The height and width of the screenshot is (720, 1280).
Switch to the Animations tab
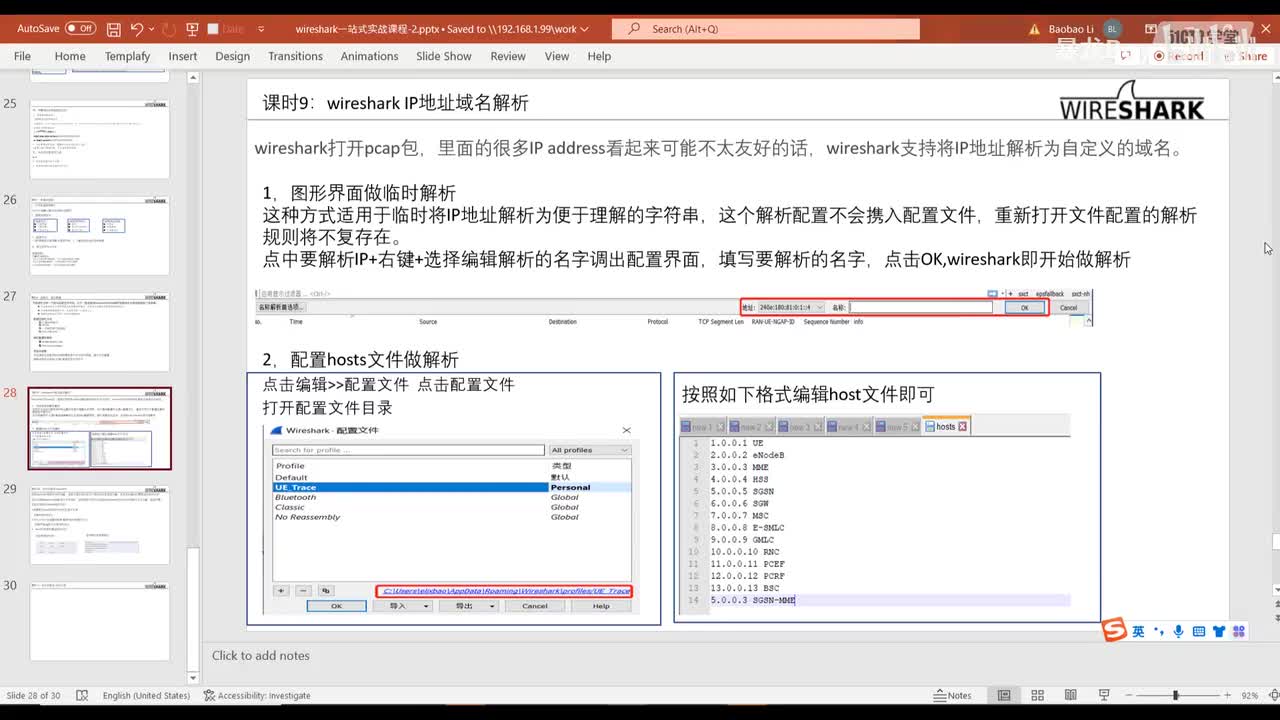369,56
